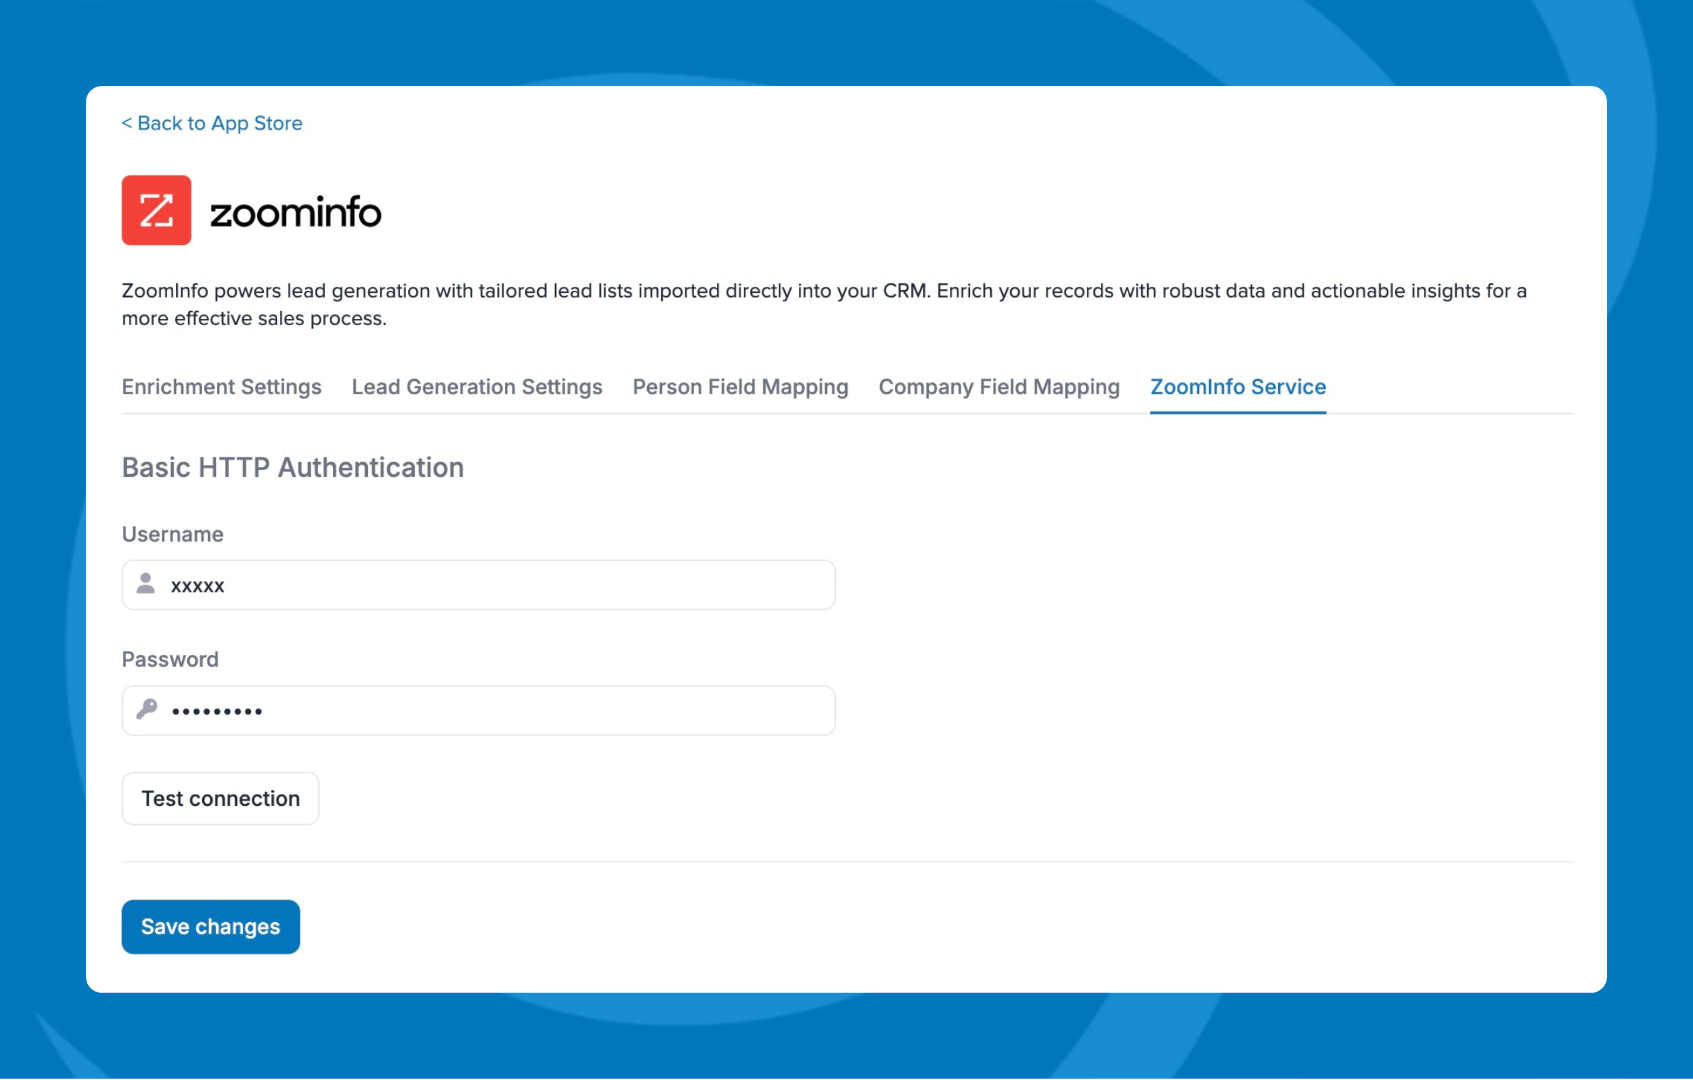Click the back chevron before Back to App Store
The image size is (1693, 1080).
coord(126,123)
